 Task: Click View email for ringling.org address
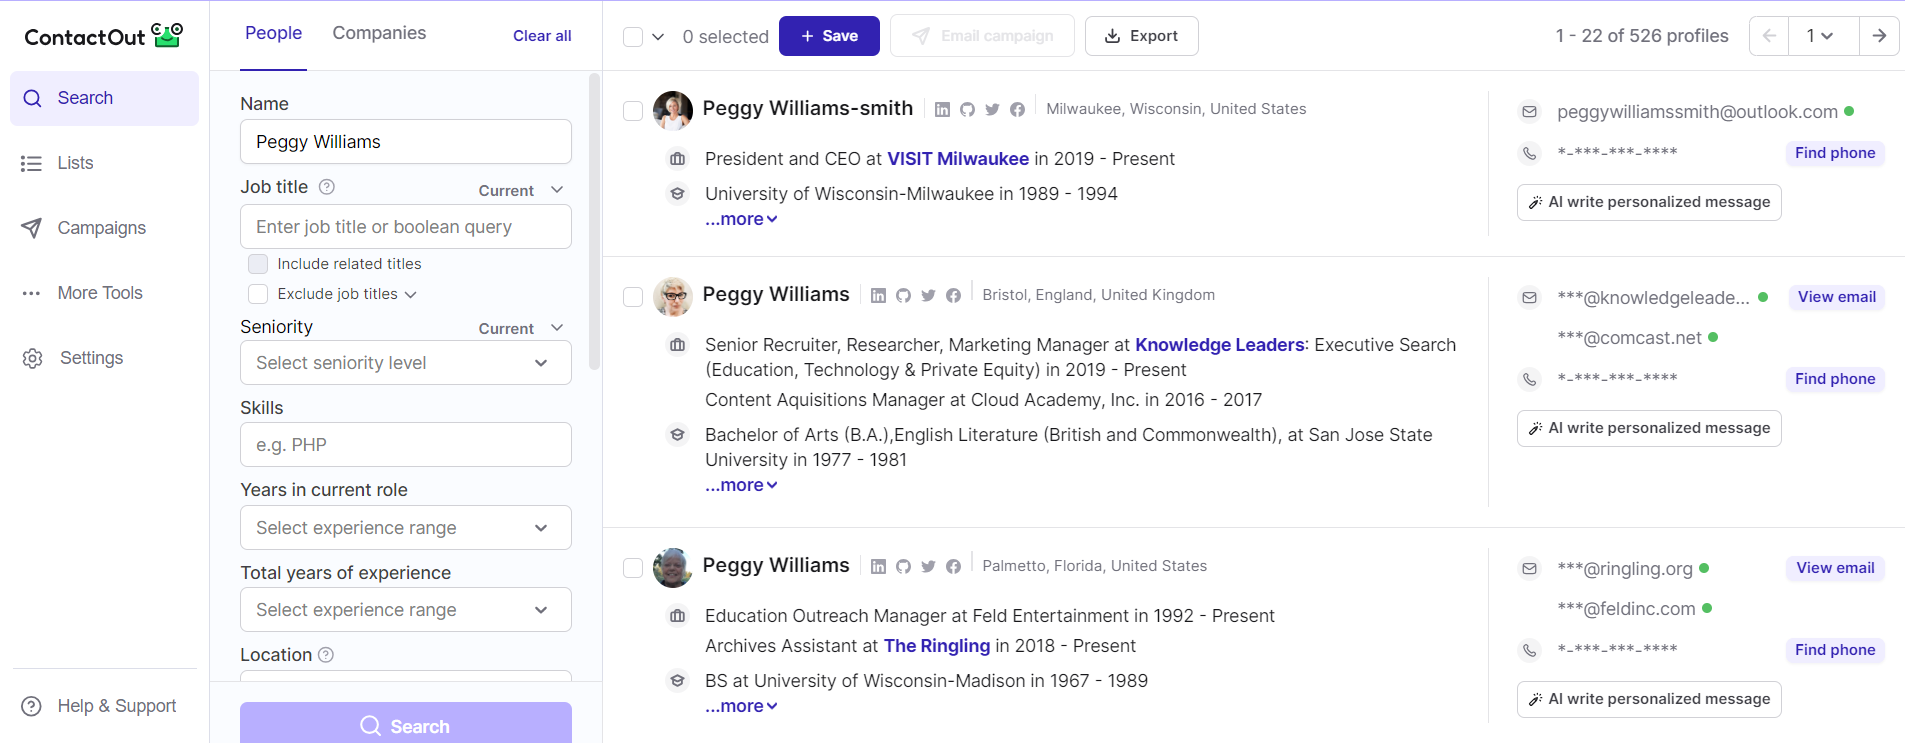[x=1834, y=568]
